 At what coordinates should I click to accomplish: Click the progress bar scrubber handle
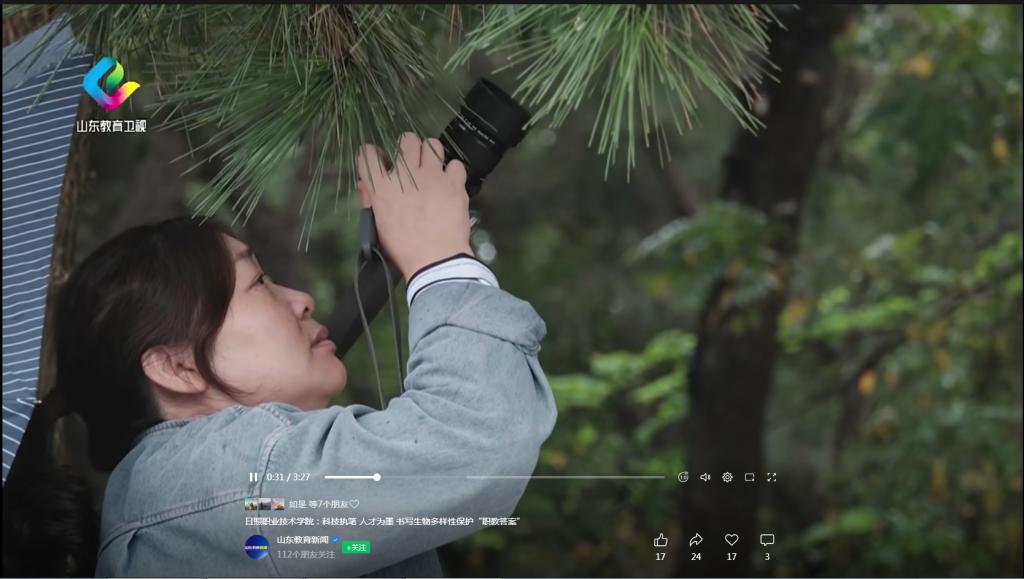[377, 477]
